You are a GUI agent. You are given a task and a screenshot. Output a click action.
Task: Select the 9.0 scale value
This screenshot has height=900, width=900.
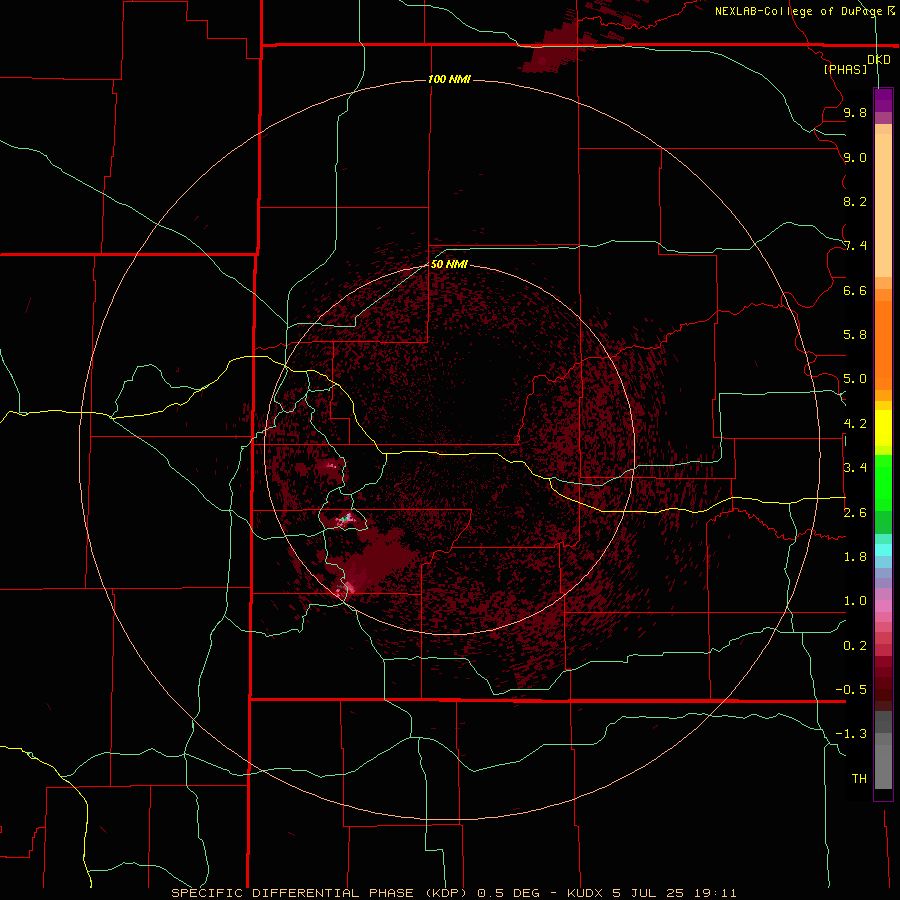pyautogui.click(x=855, y=157)
